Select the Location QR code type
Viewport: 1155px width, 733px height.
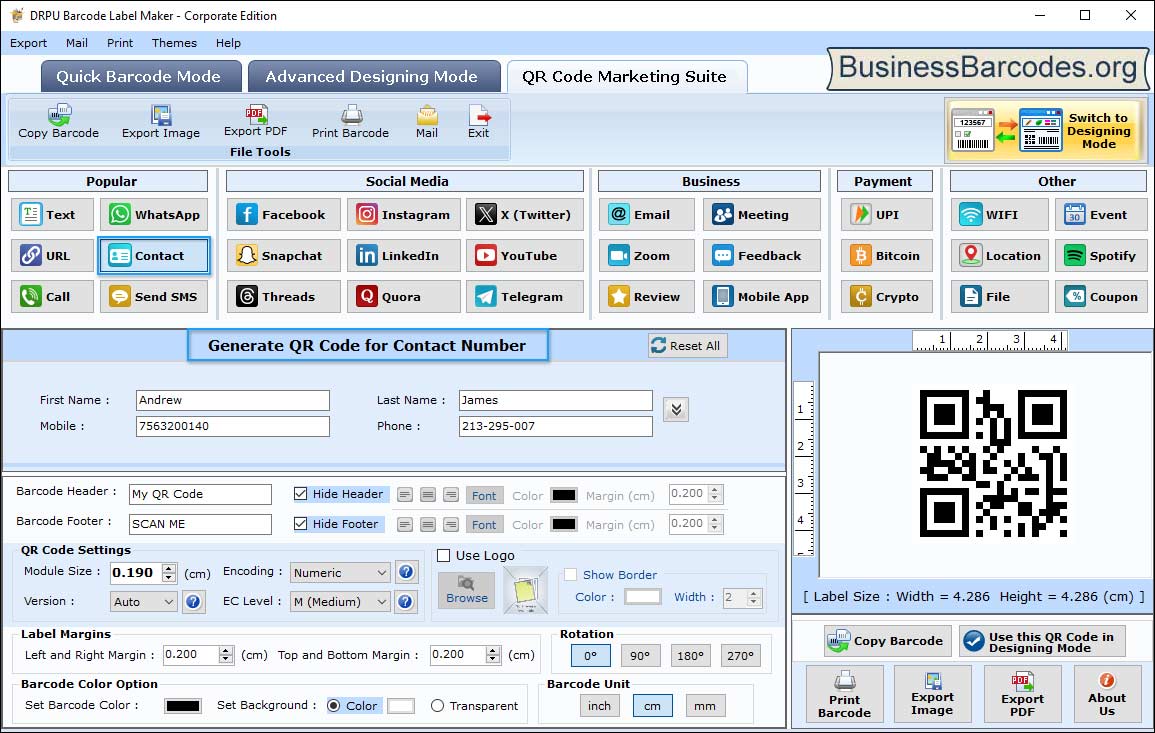[x=1000, y=256]
